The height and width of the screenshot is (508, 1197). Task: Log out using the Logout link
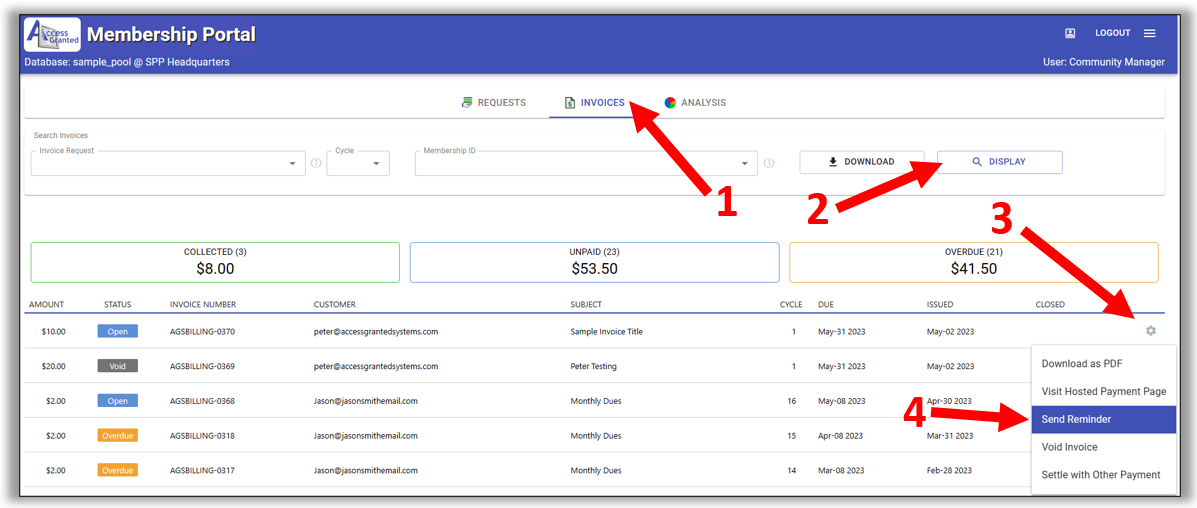(x=1112, y=33)
